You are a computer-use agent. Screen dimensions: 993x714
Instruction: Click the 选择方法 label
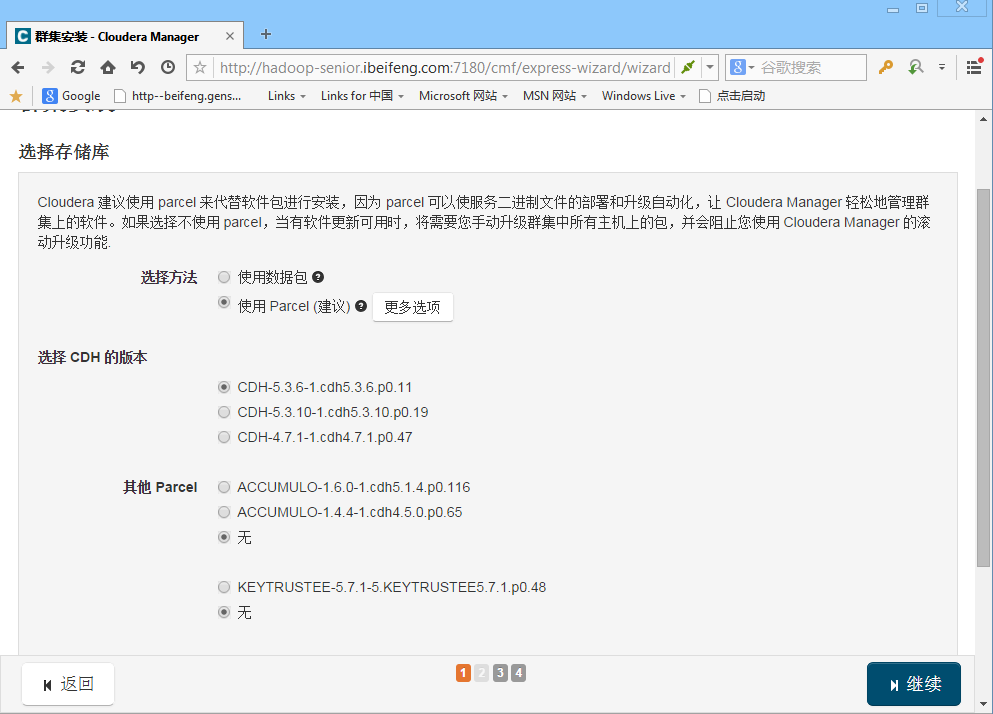click(x=169, y=277)
